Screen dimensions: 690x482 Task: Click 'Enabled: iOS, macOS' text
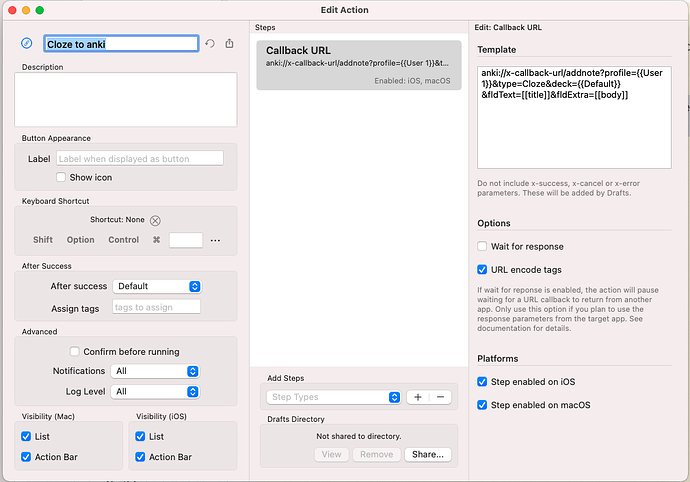click(x=412, y=81)
